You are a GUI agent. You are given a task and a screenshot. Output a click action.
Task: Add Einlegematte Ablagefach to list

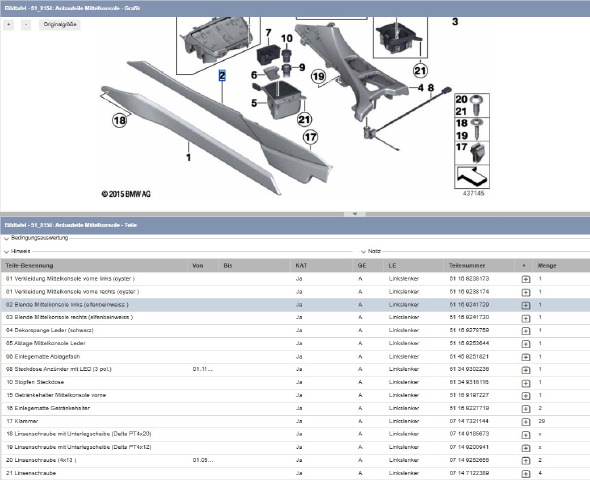[x=526, y=357]
